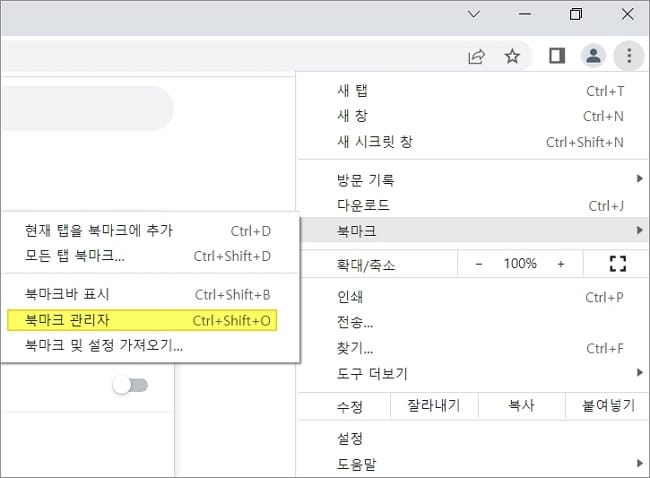Viewport: 650px width, 478px height.
Task: Click the three-dot Chrome menu button
Action: coord(629,56)
